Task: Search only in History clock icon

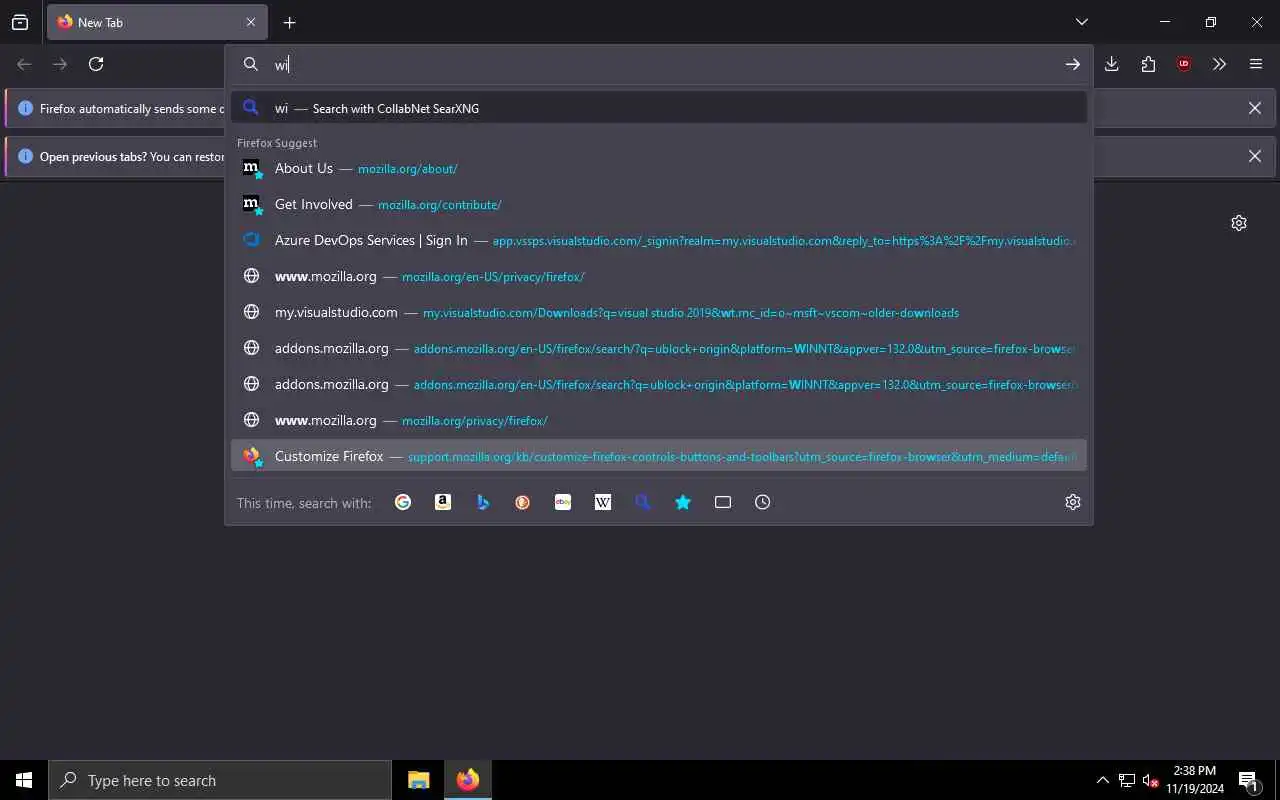Action: tap(763, 502)
